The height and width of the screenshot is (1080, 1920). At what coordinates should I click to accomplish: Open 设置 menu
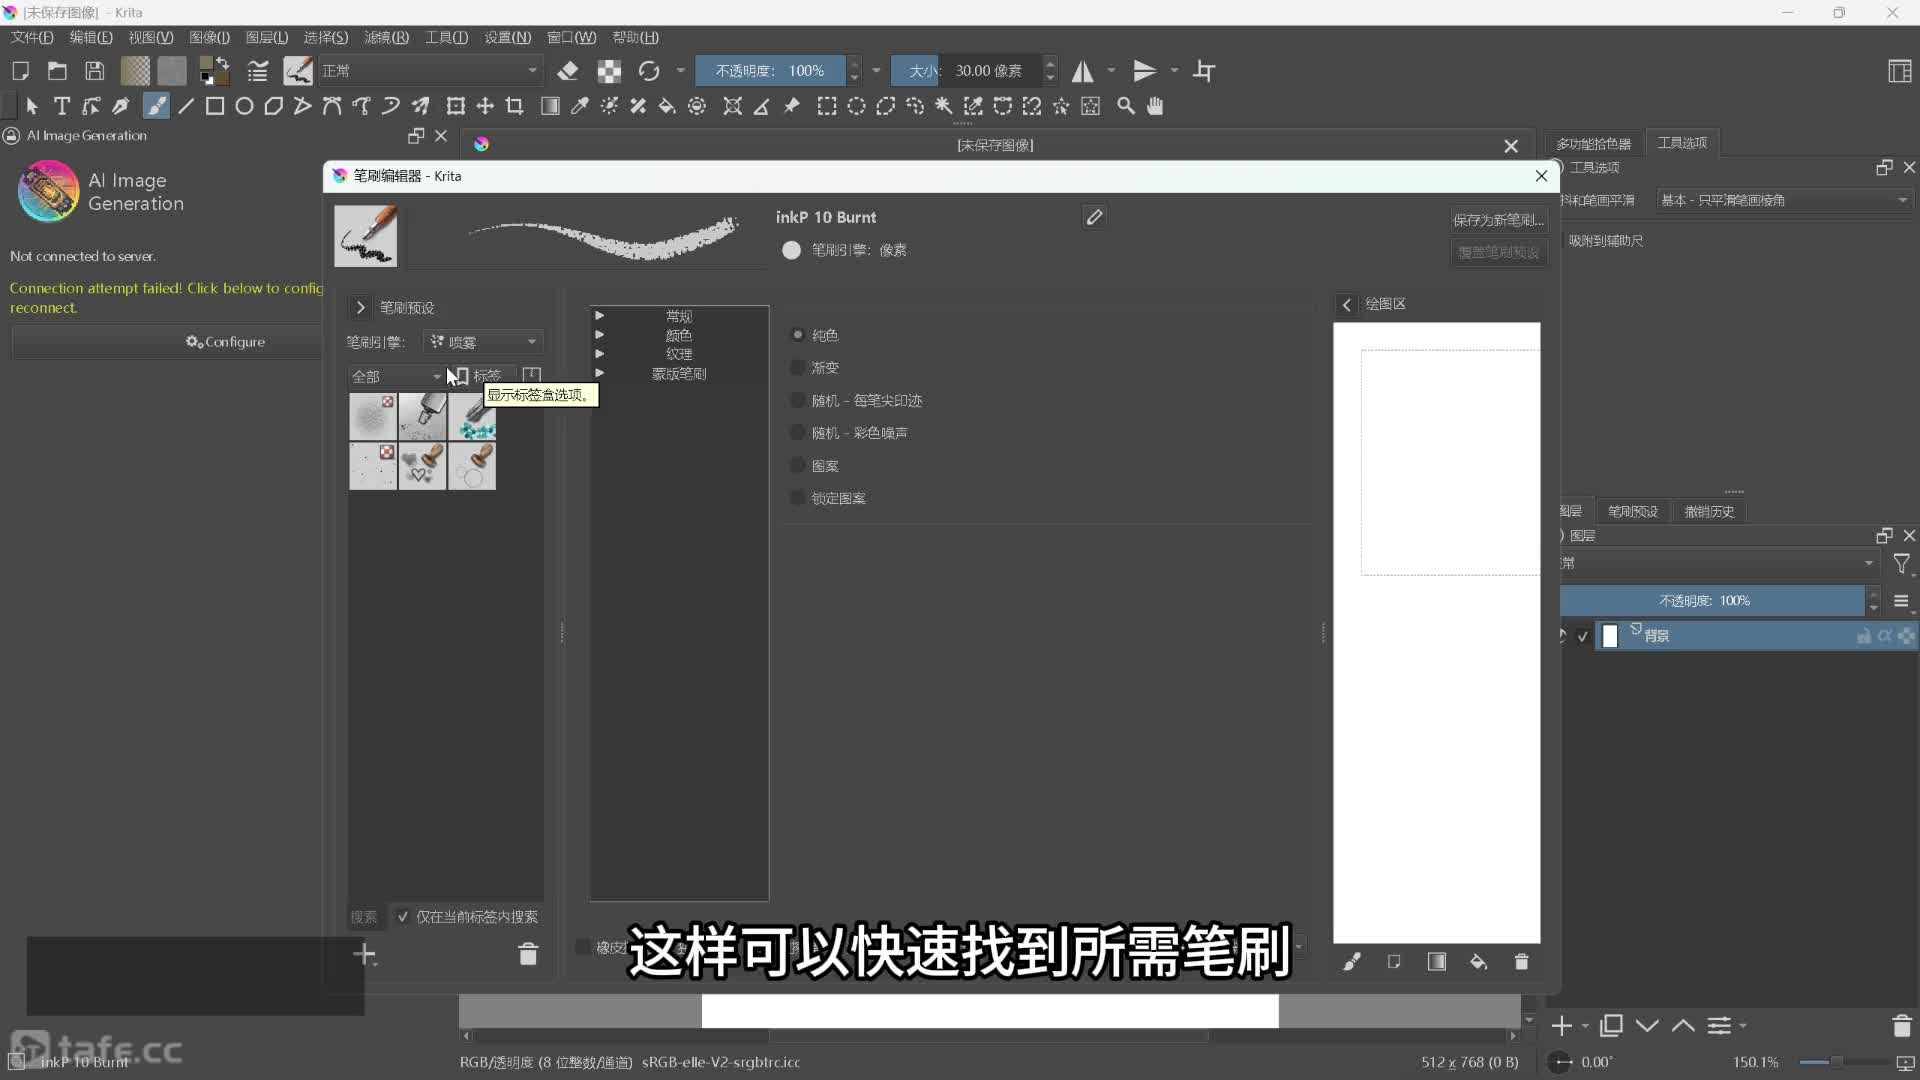[507, 37]
